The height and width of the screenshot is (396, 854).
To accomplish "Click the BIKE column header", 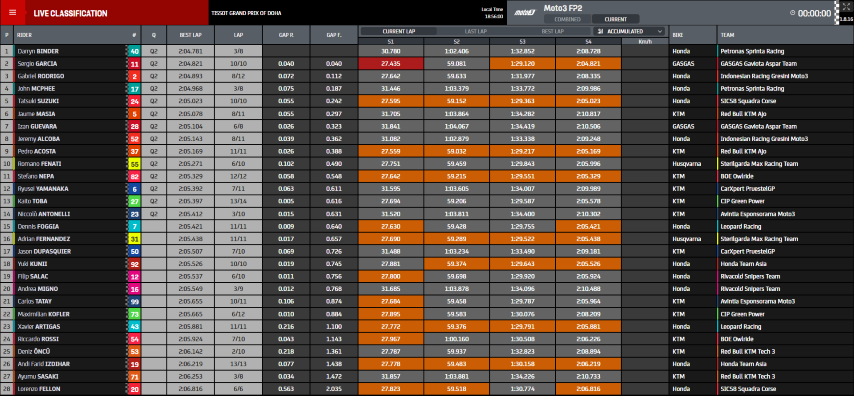I will coord(693,35).
